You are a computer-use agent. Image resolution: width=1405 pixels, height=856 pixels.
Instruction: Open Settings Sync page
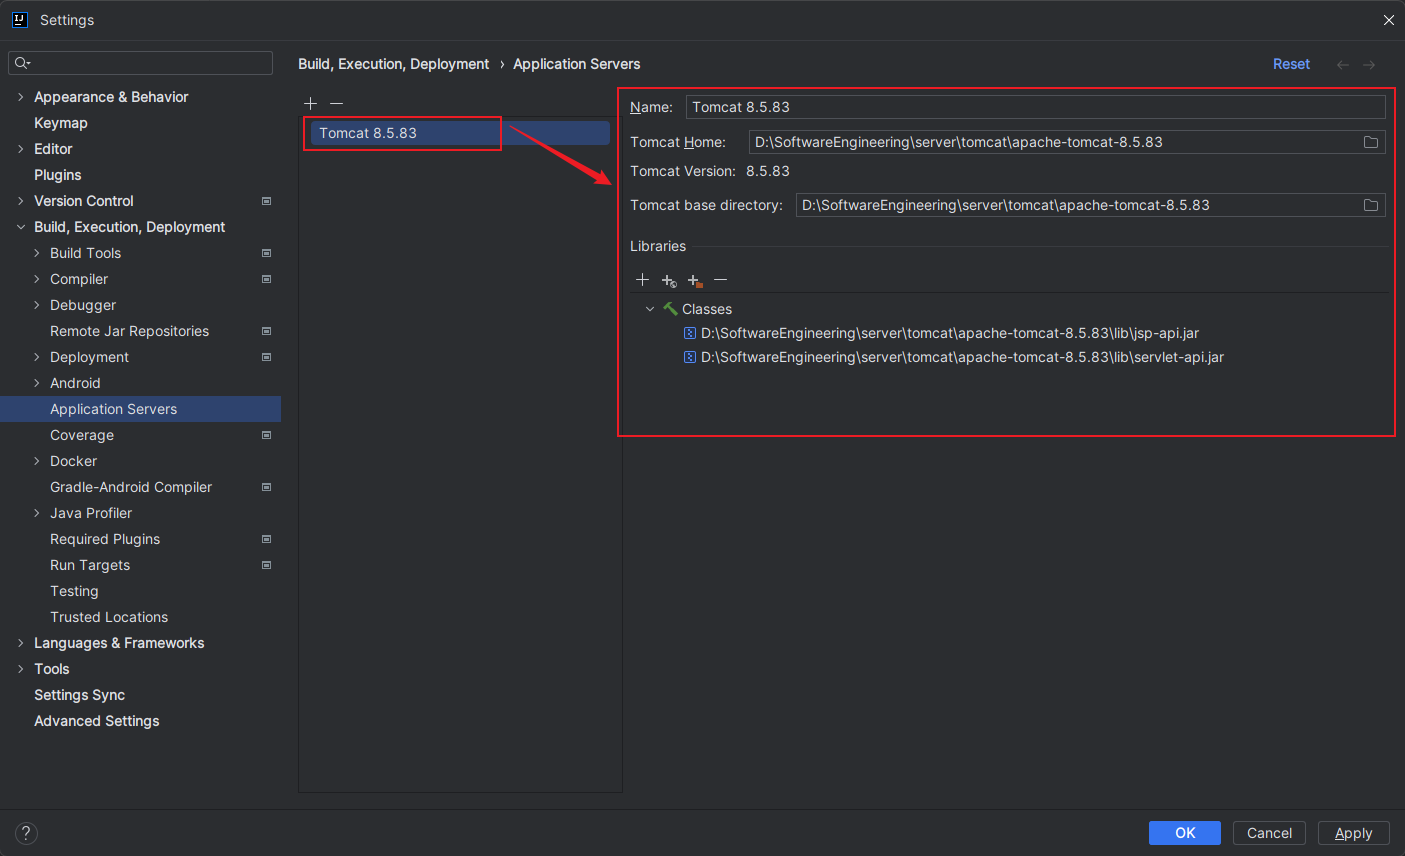(x=79, y=695)
